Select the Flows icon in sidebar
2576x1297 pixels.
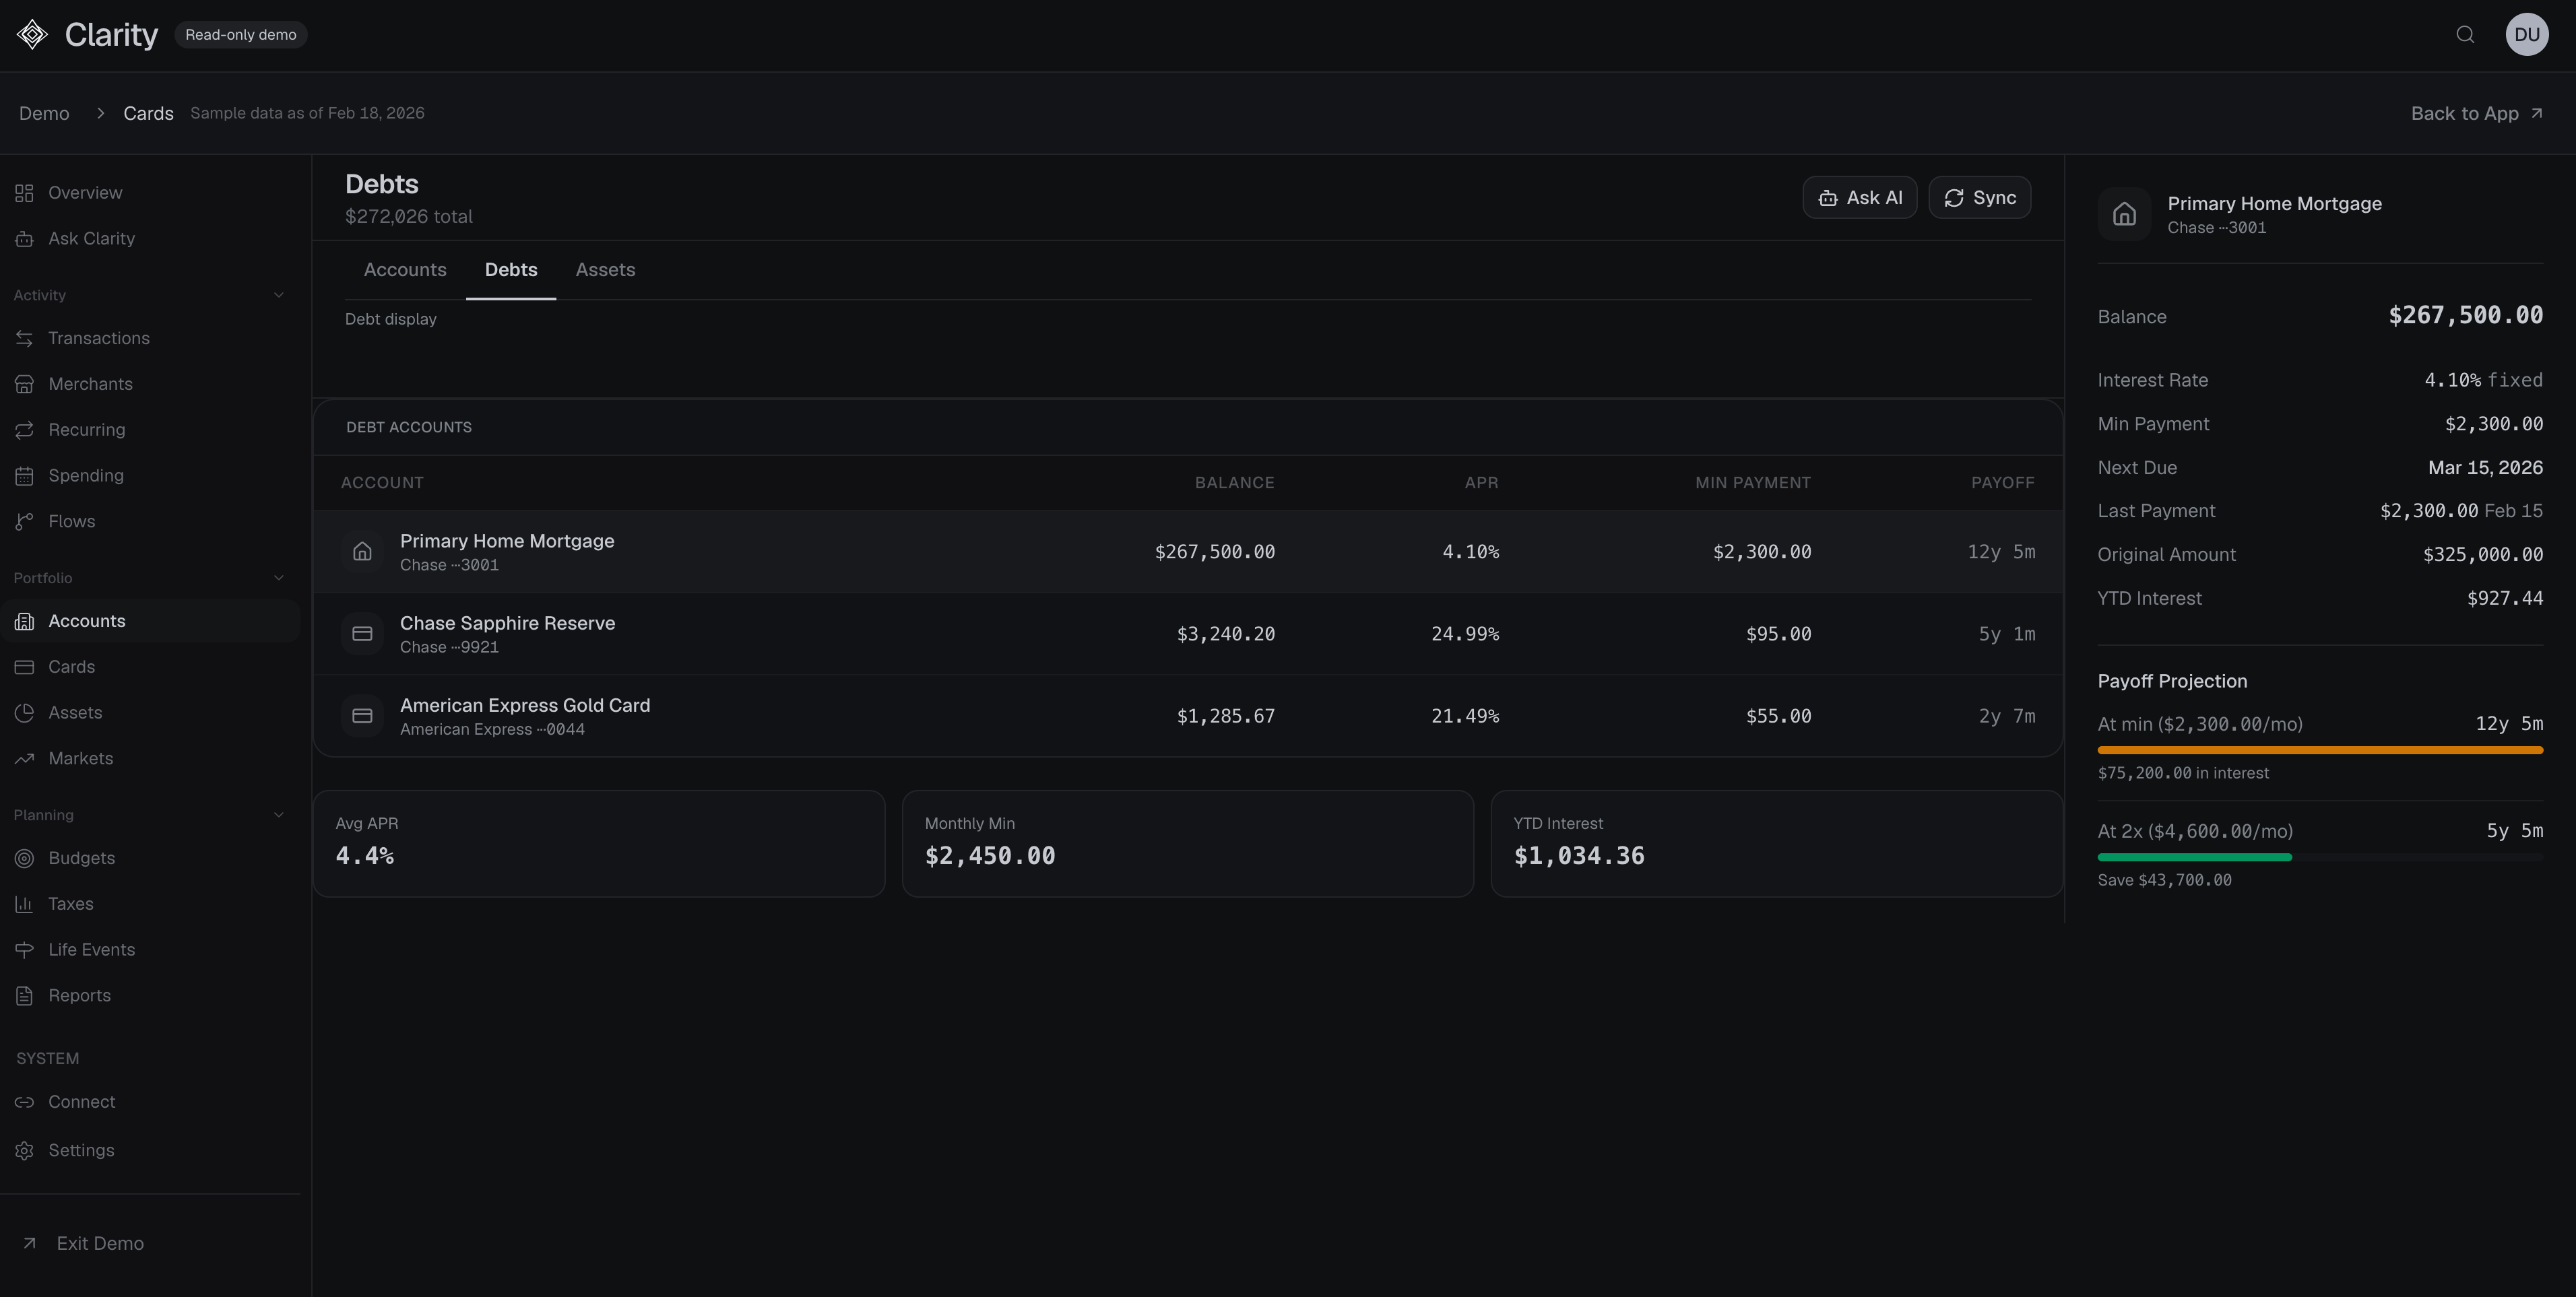25,521
